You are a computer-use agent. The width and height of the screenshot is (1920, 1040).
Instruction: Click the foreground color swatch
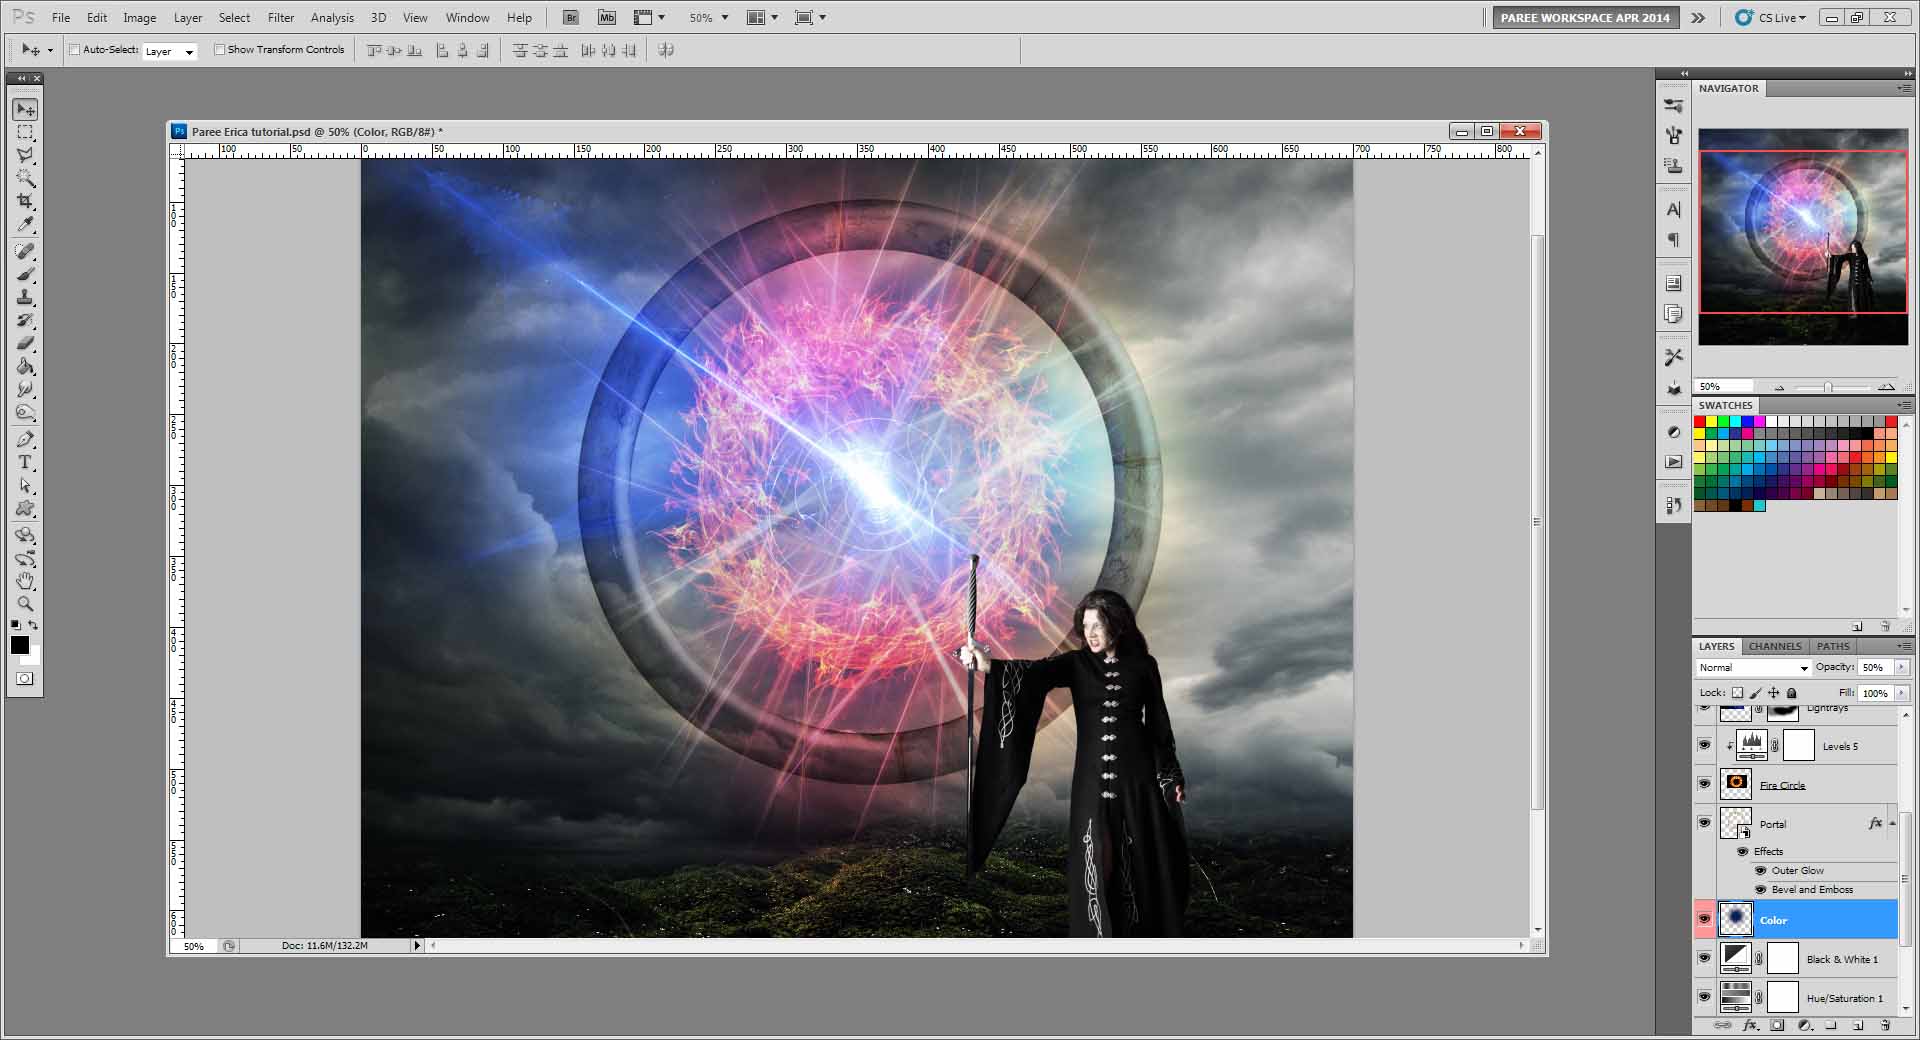pos(20,645)
